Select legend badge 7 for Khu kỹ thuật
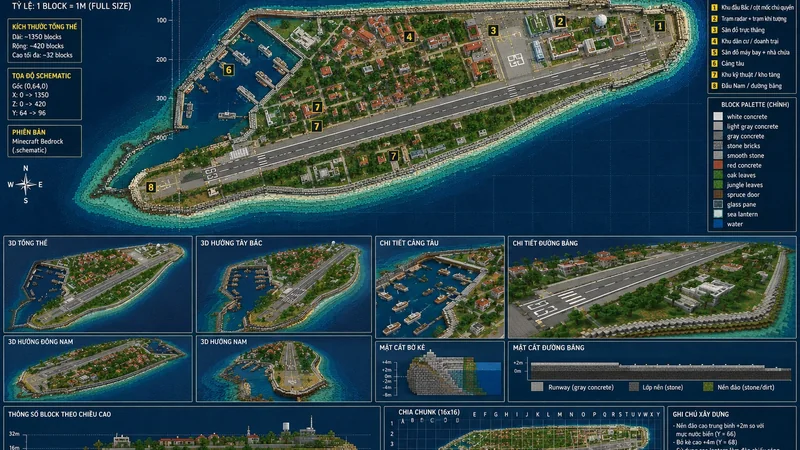Viewport: 800px width, 450px height. [x=714, y=75]
